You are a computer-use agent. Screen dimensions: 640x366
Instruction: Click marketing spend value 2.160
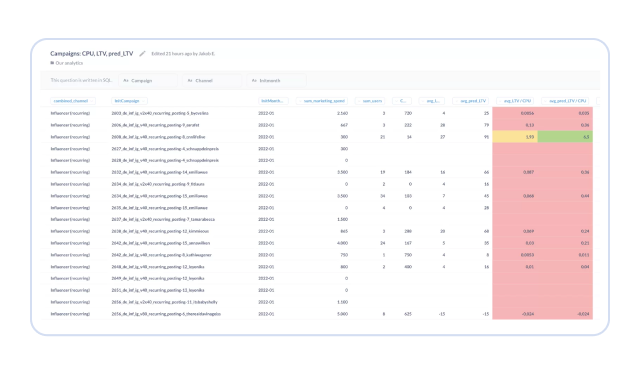pyautogui.click(x=342, y=113)
